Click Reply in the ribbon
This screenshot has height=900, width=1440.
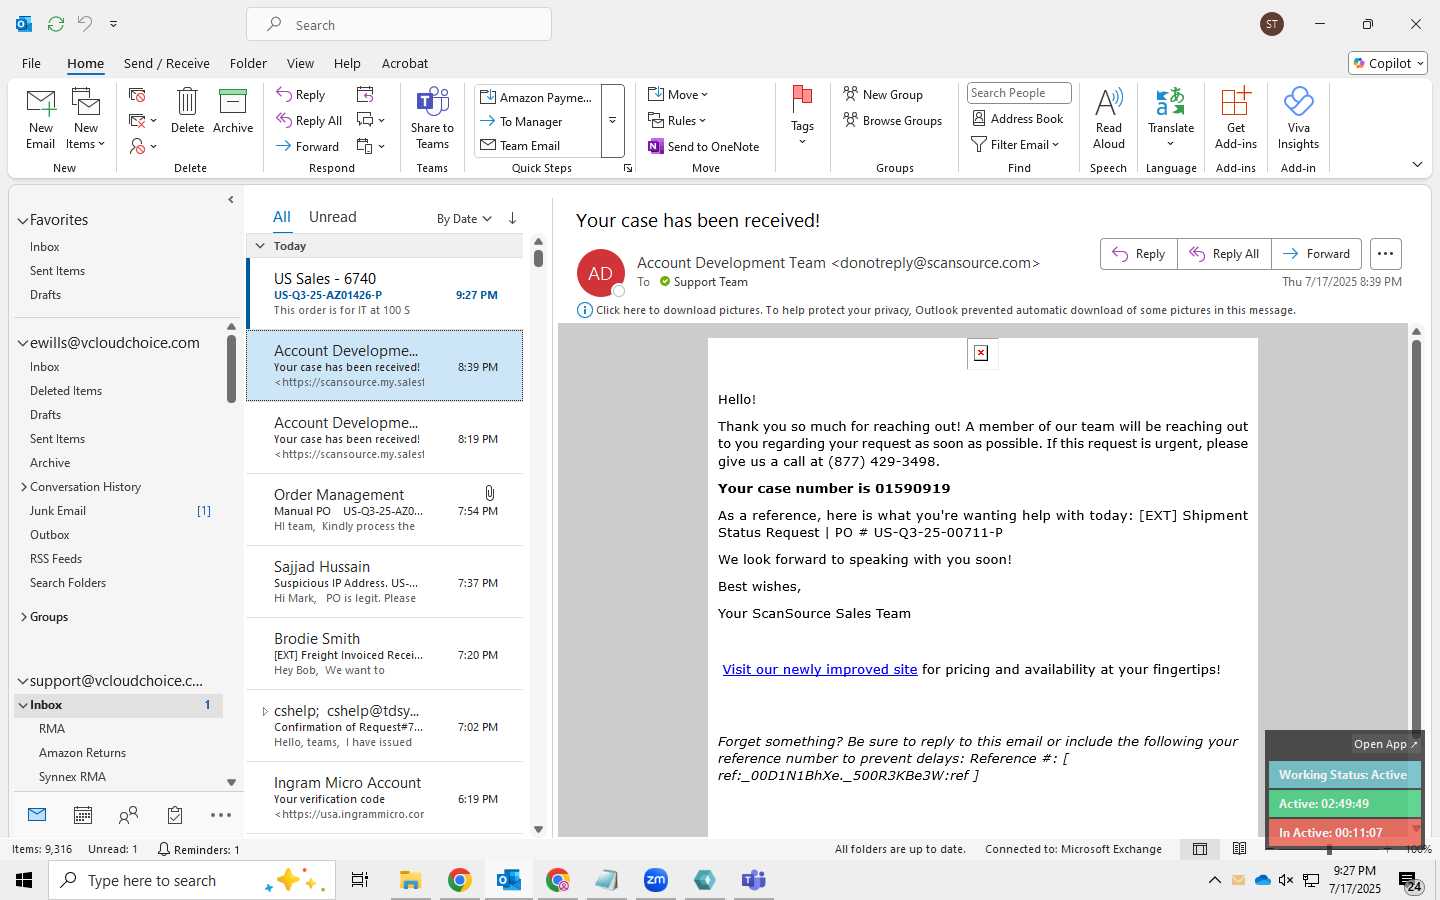[x=301, y=94]
